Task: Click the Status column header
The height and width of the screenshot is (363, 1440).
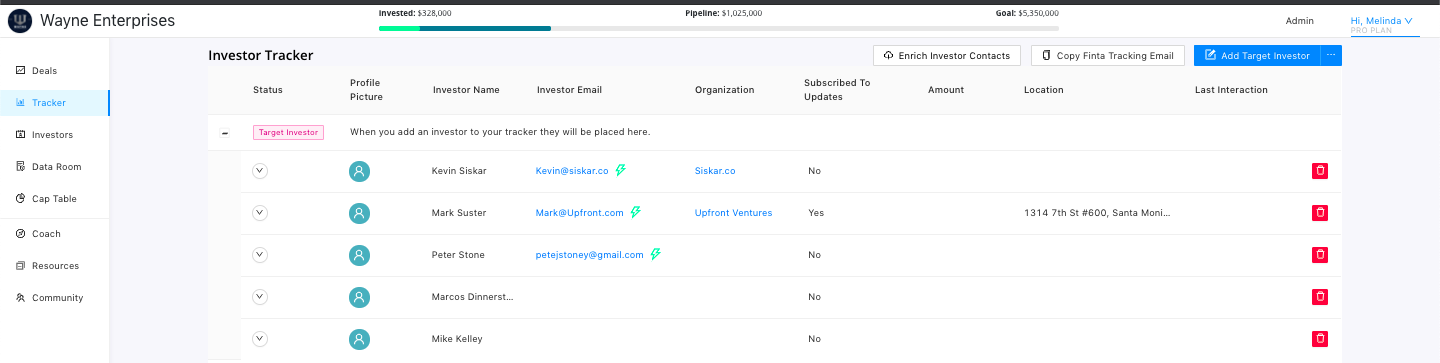Action: pyautogui.click(x=268, y=90)
